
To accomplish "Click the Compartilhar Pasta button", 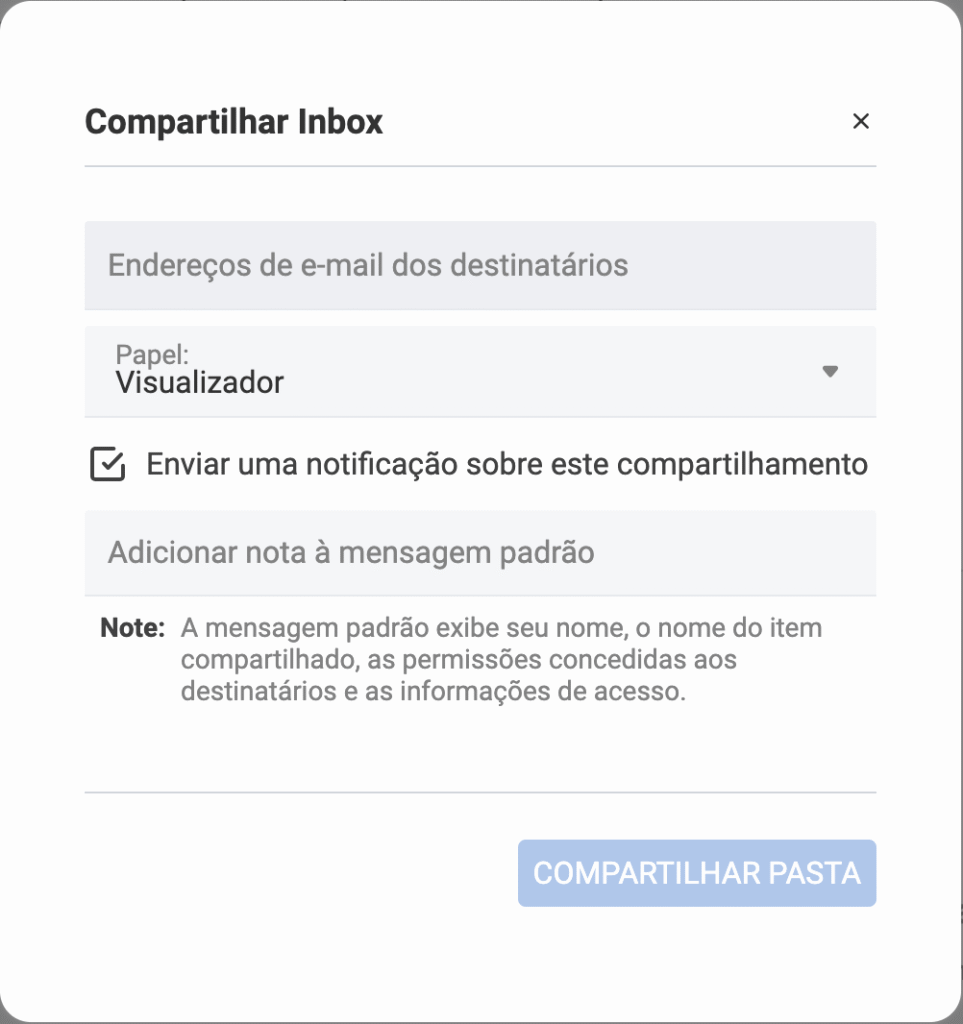I will (696, 873).
